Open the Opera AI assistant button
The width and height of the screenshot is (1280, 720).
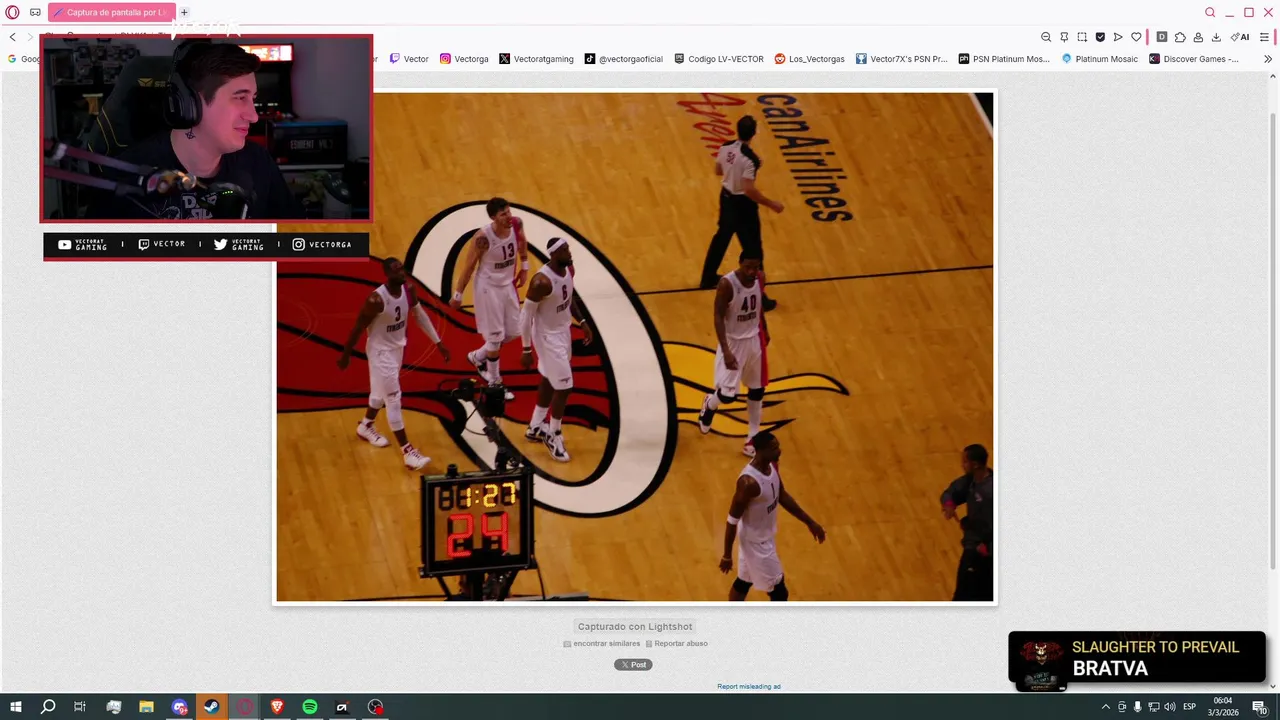1240,37
